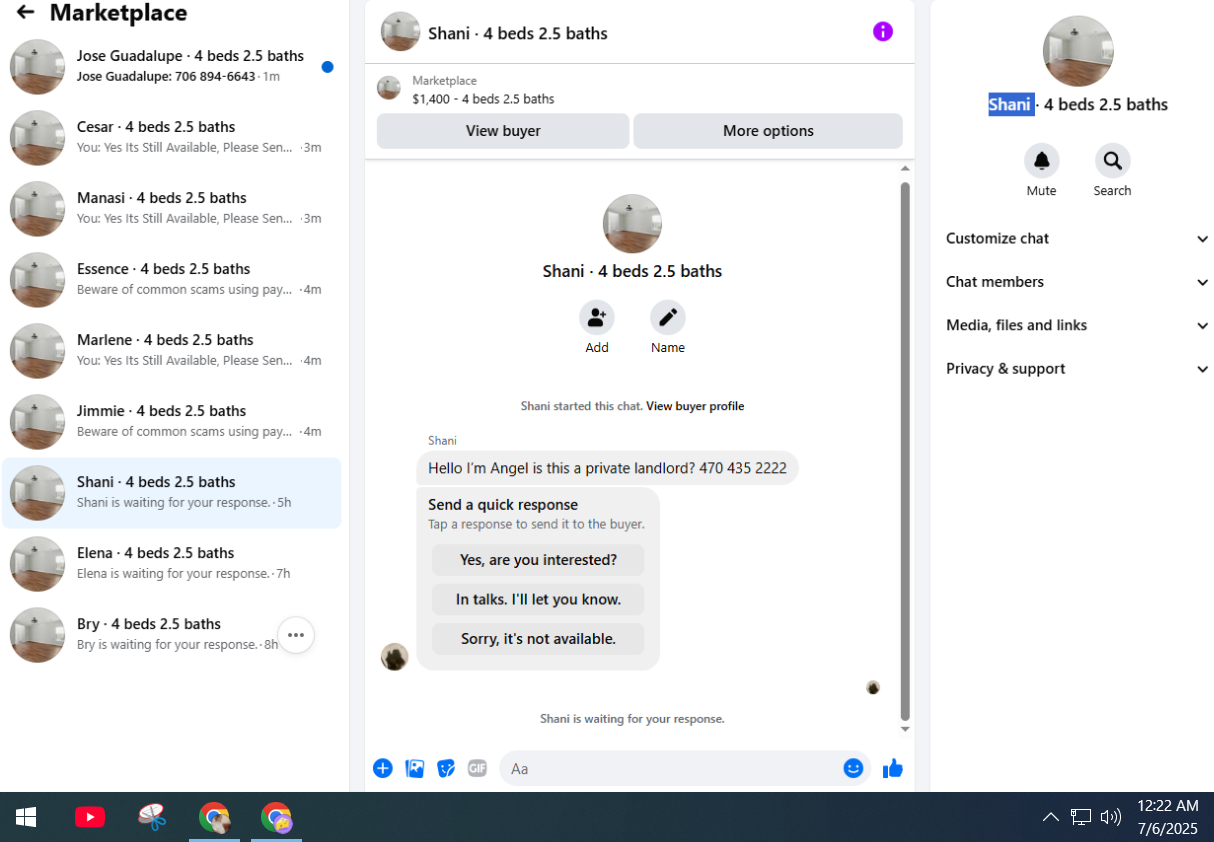Click 'Shani is waiting for your response.' text in chat
The height and width of the screenshot is (842, 1214).
(x=632, y=719)
